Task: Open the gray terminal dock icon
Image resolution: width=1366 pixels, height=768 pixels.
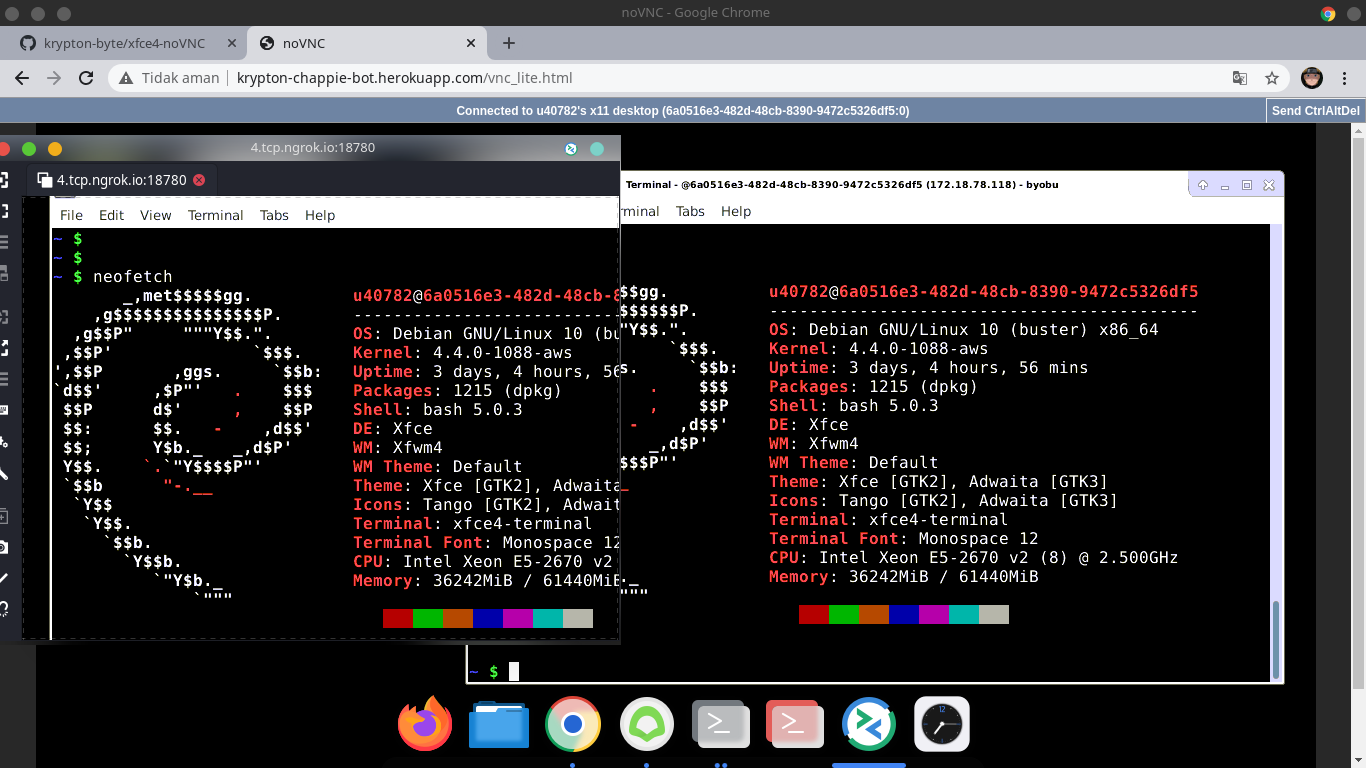Action: tap(721, 724)
